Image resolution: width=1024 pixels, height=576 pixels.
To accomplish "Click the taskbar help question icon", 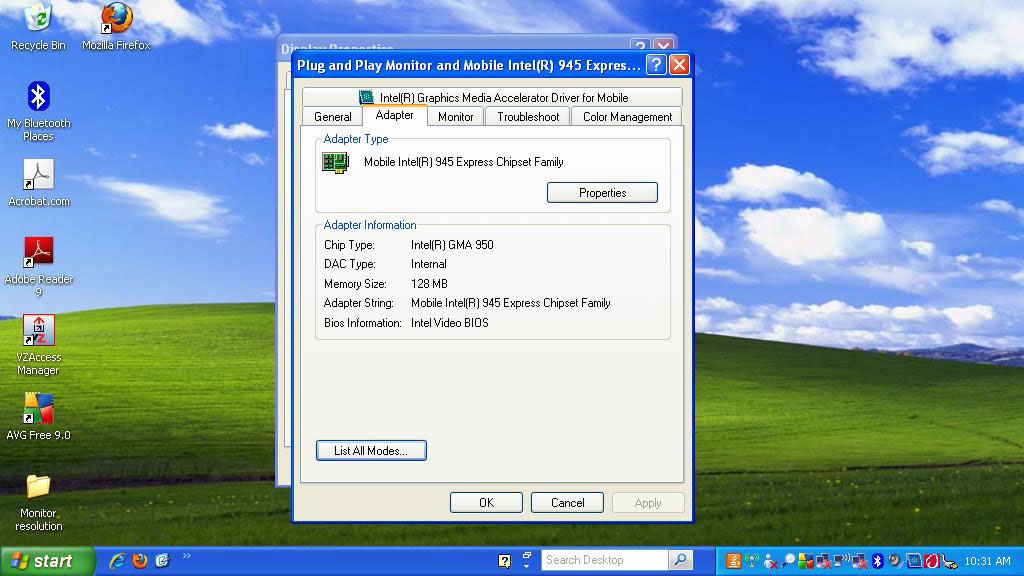I will tap(504, 560).
